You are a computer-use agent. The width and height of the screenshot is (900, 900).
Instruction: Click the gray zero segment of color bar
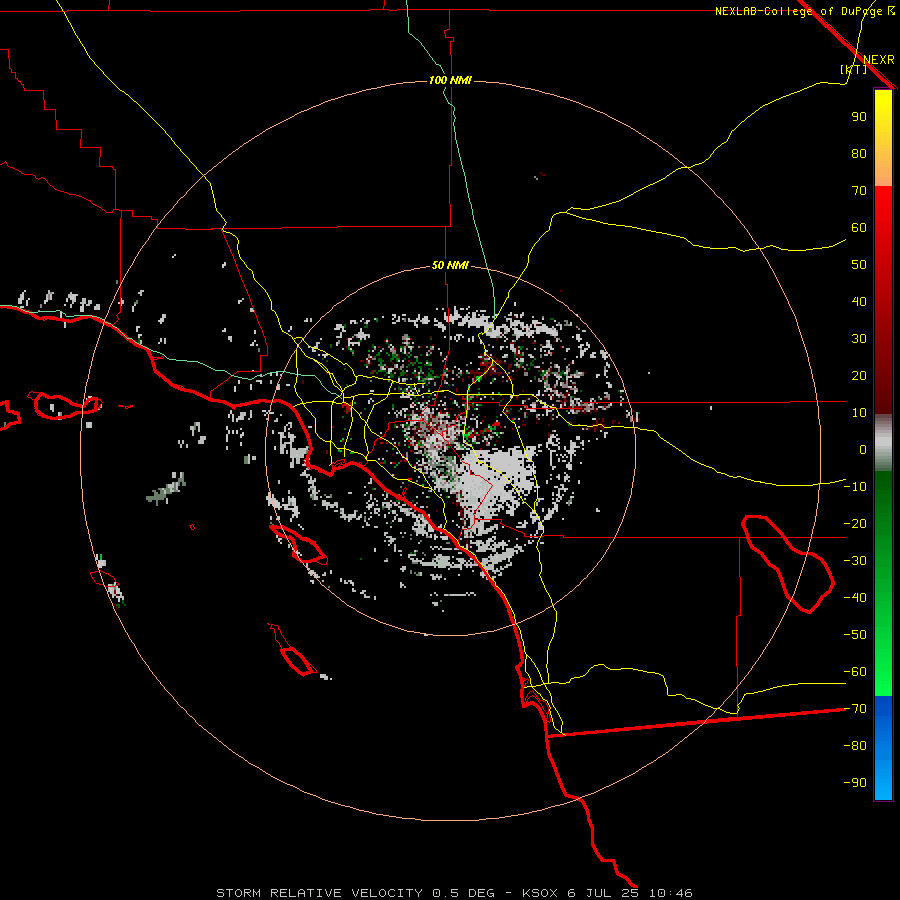883,443
